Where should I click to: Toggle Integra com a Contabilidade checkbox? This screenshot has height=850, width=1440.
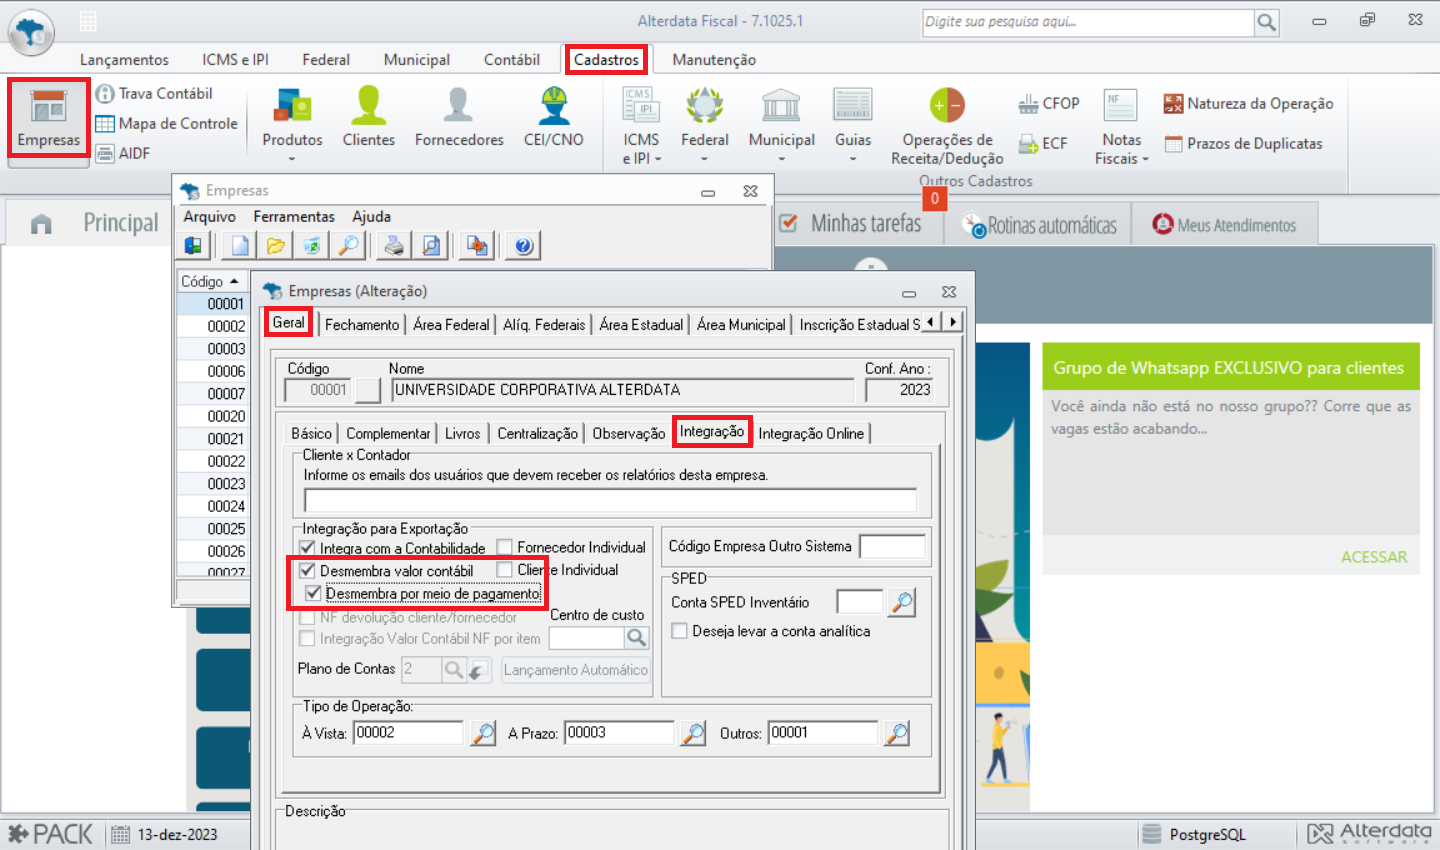pos(308,547)
